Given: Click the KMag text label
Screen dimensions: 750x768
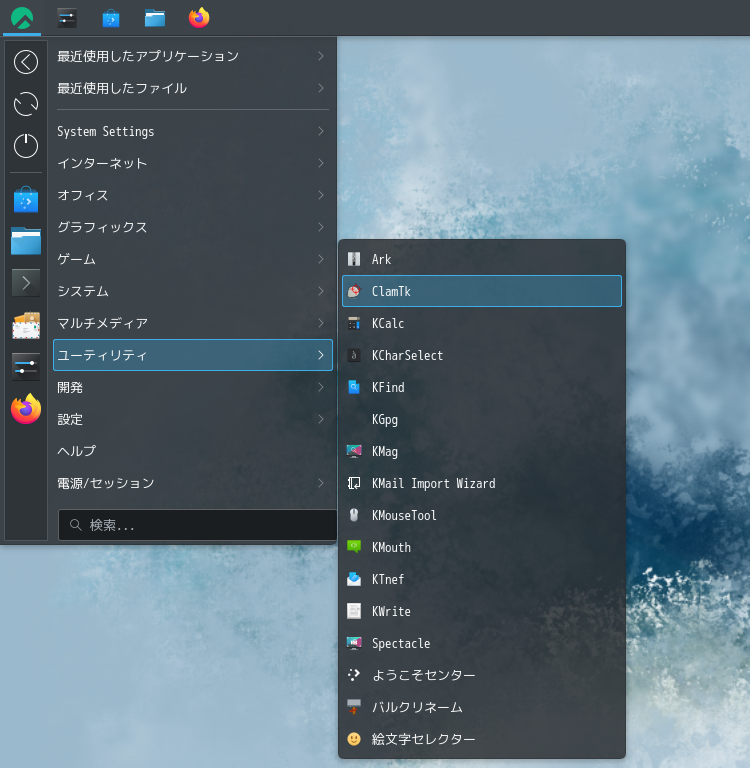Looking at the screenshot, I should [x=385, y=452].
